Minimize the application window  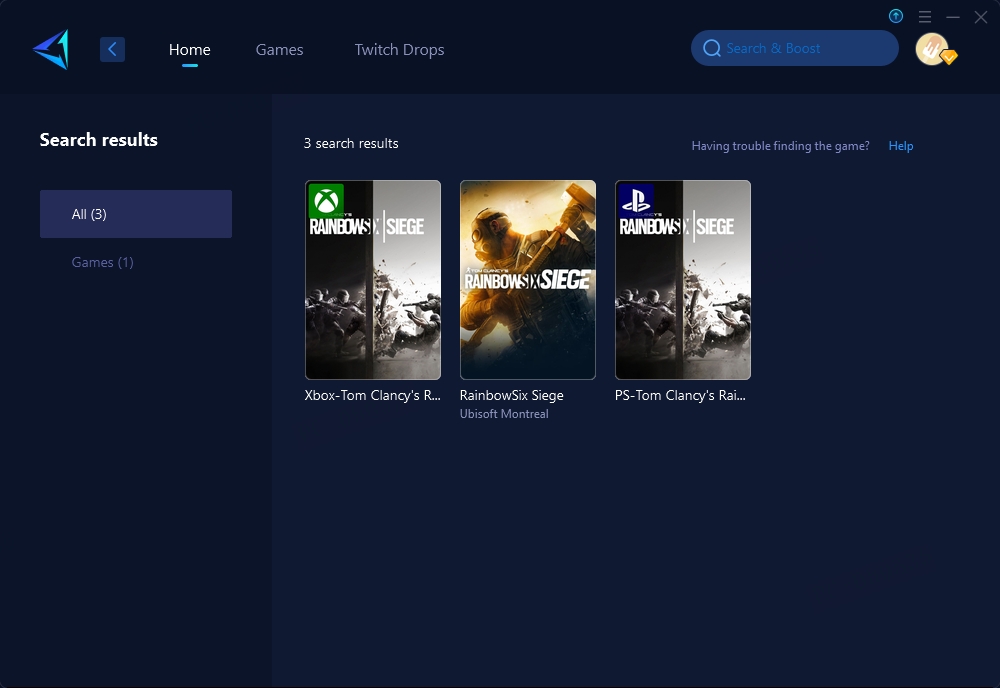point(953,17)
